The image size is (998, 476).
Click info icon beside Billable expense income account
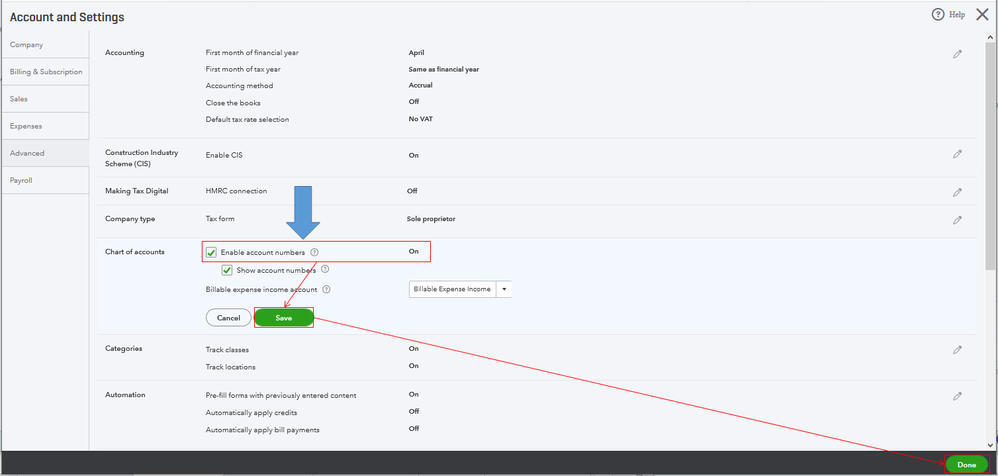point(327,290)
